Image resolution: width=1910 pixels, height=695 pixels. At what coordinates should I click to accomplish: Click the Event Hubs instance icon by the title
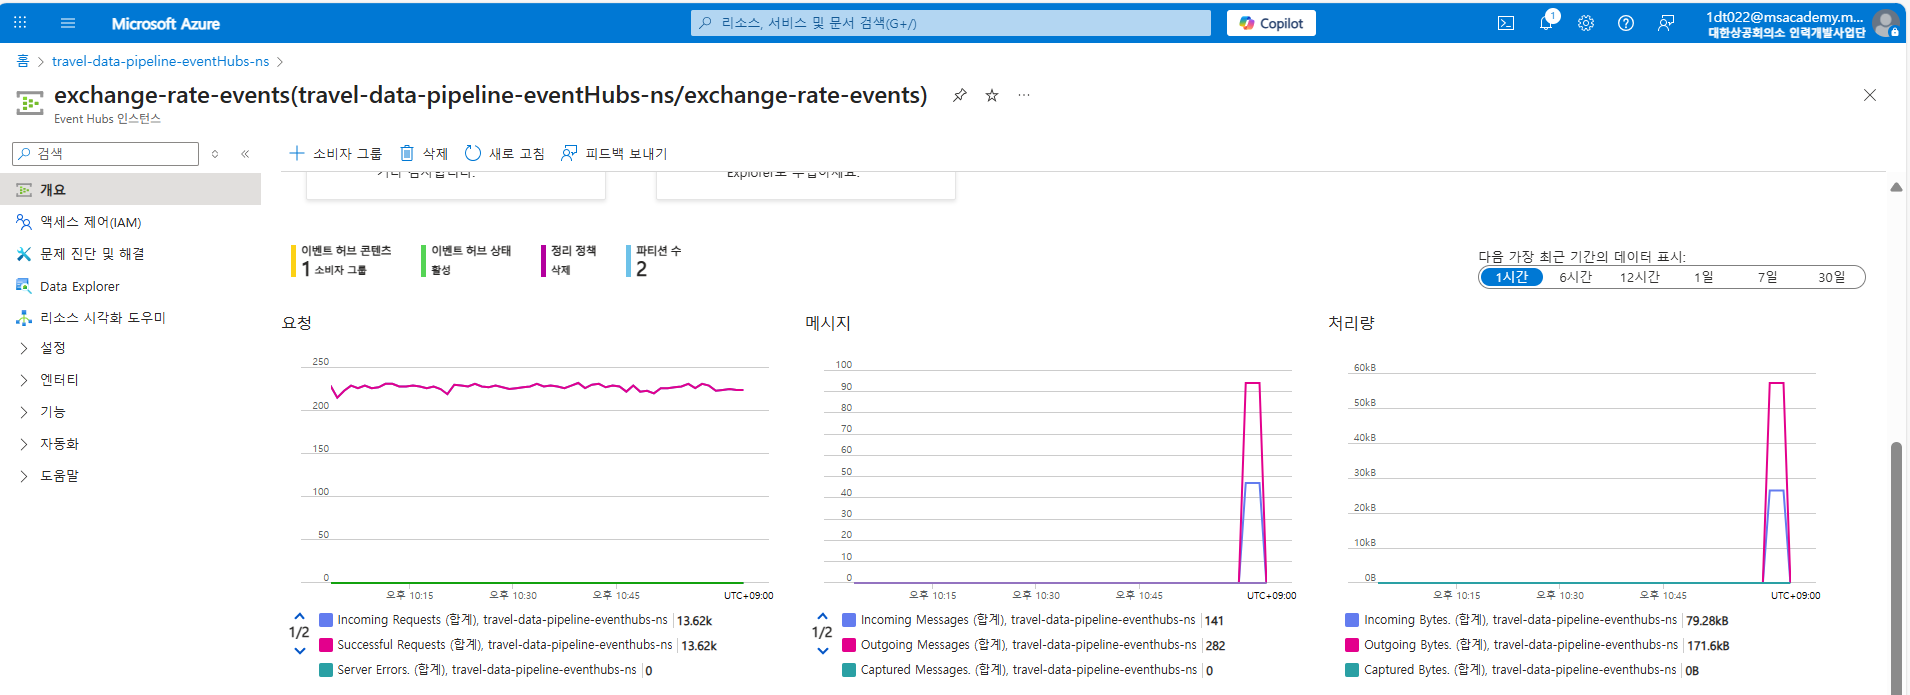coord(30,102)
